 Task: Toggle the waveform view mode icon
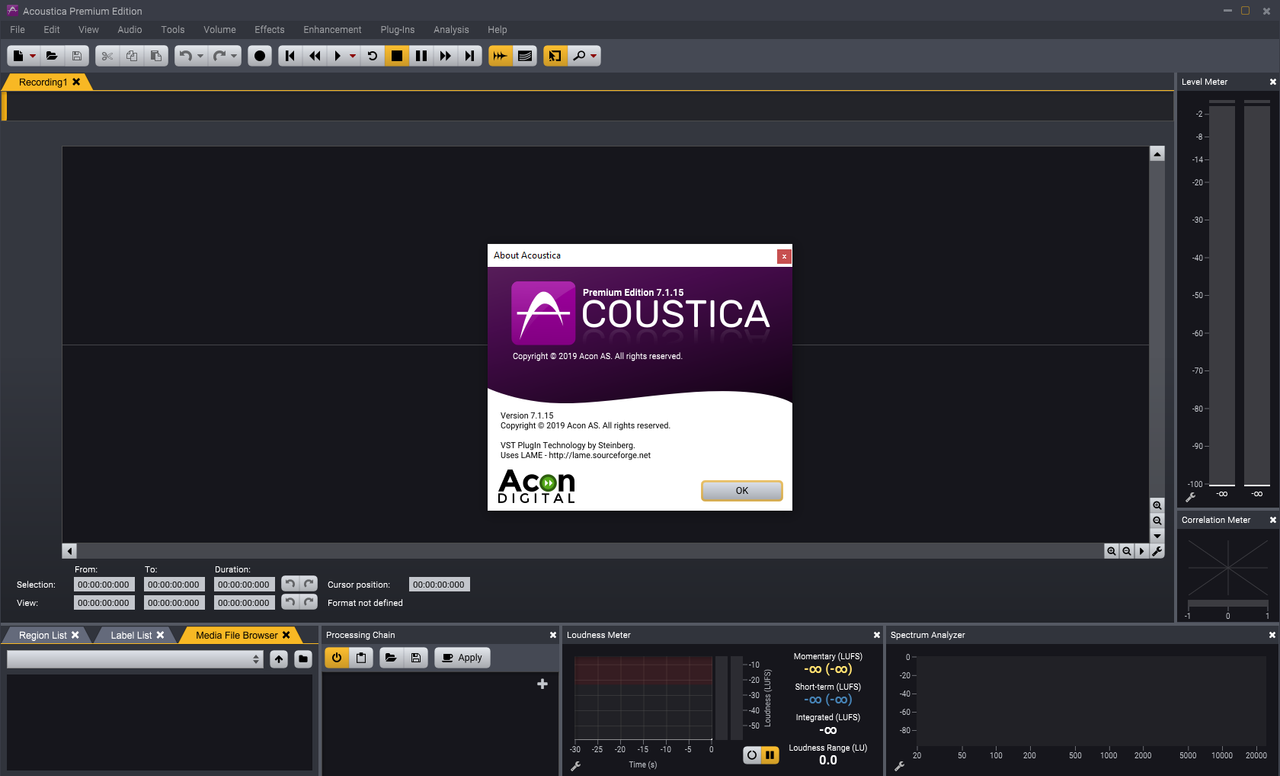click(x=500, y=56)
